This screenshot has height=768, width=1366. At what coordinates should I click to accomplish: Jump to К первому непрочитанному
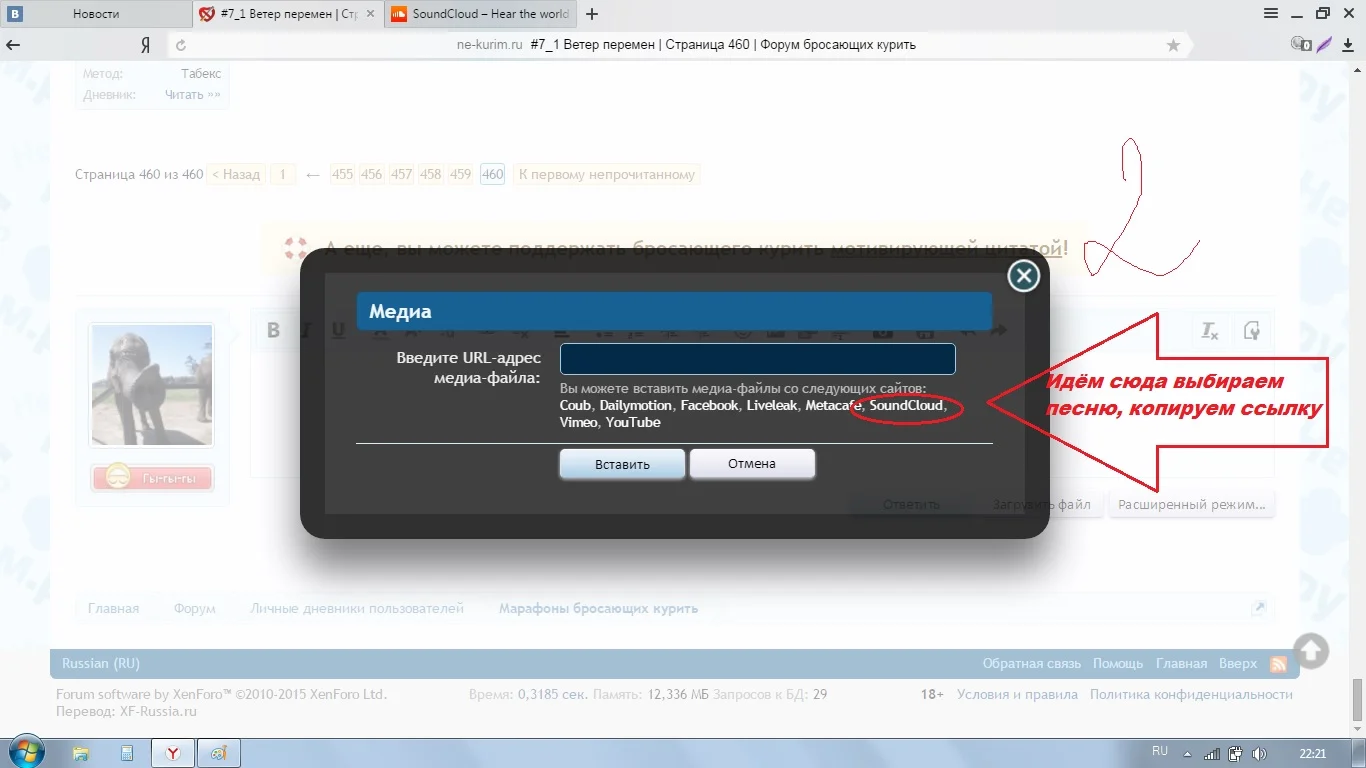pyautogui.click(x=606, y=174)
